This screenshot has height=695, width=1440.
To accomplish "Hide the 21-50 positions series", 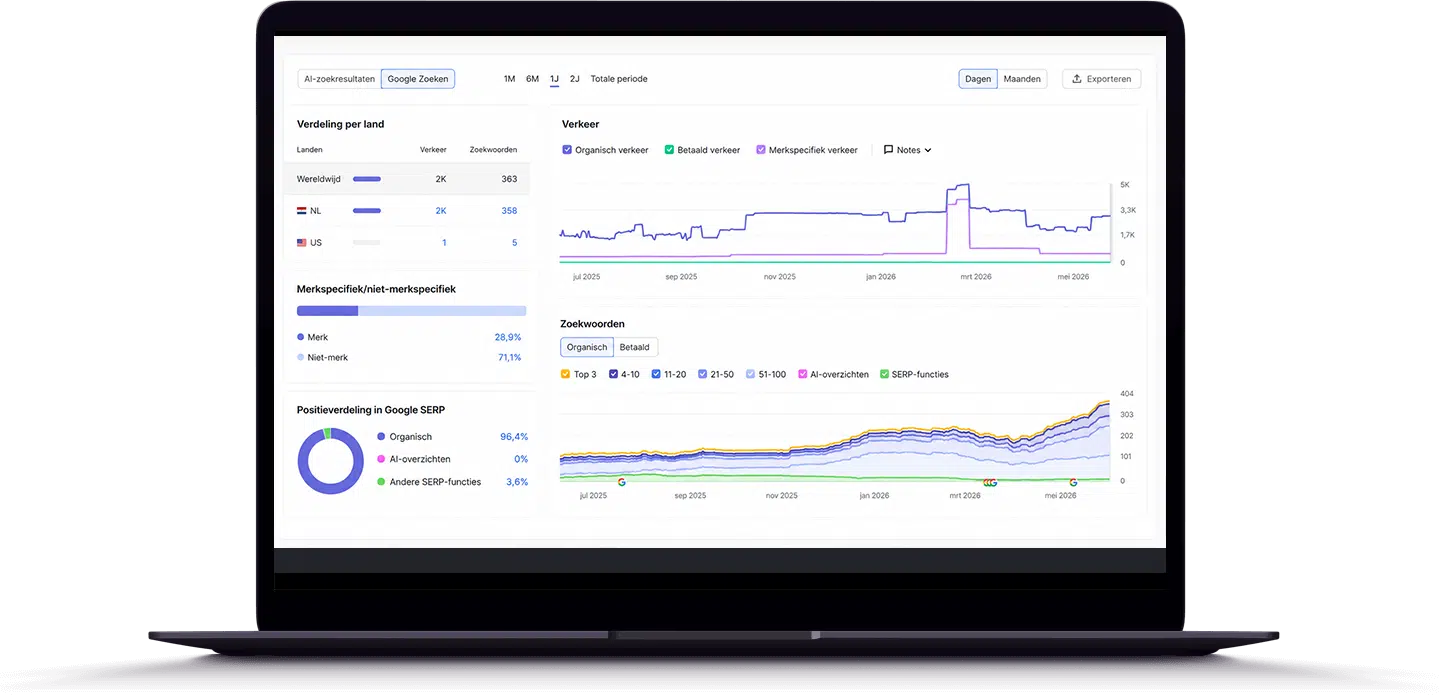I will [703, 375].
